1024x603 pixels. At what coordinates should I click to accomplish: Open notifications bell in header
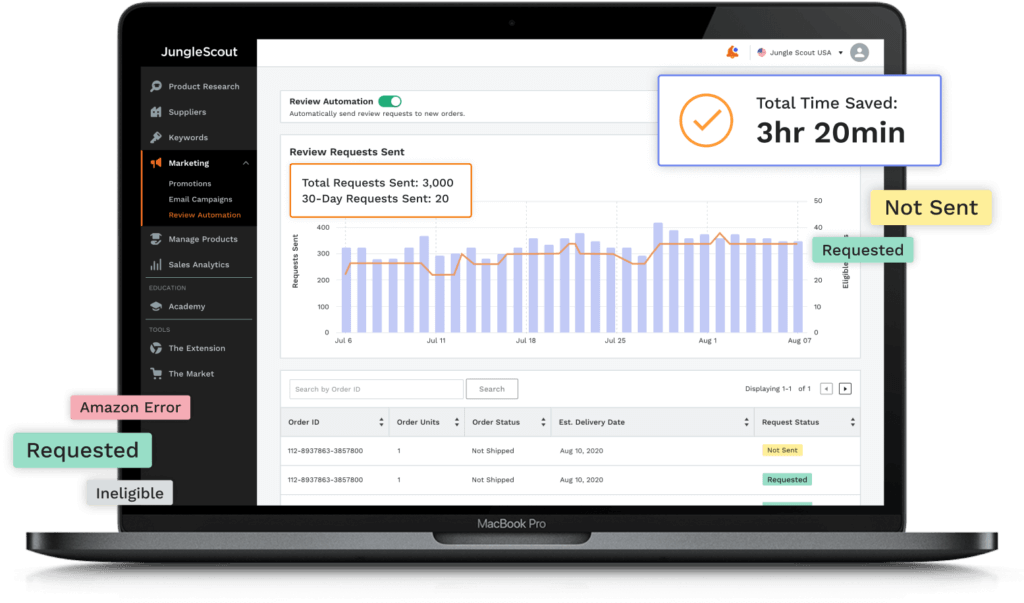[x=733, y=52]
